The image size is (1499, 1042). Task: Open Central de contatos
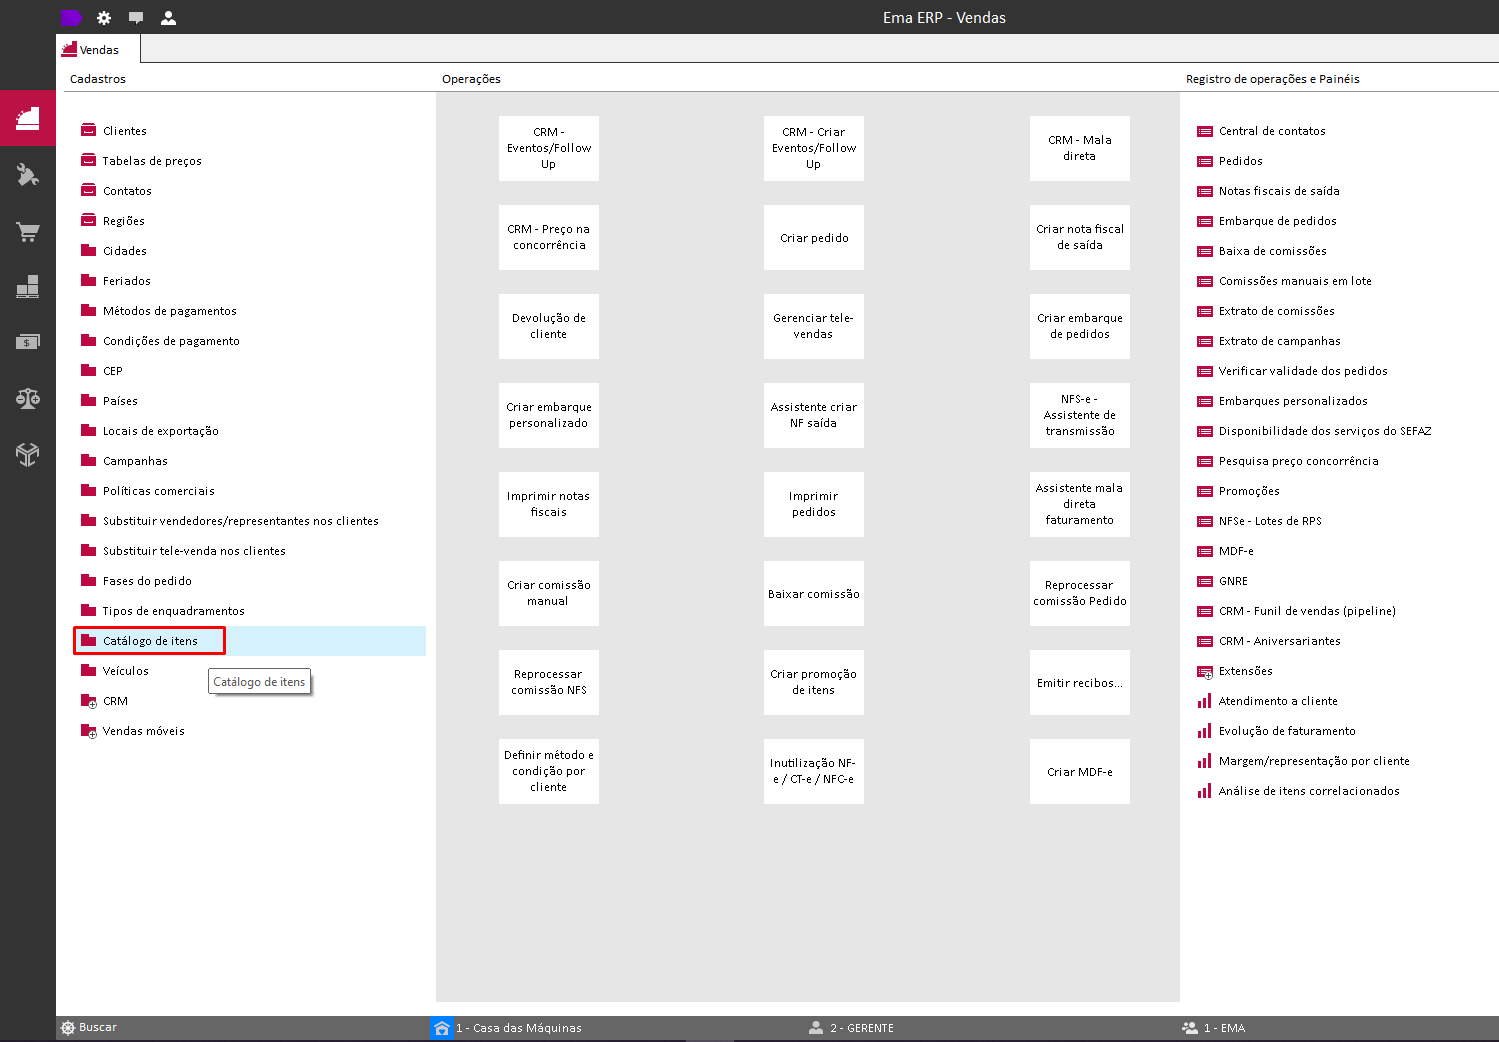click(x=1272, y=131)
